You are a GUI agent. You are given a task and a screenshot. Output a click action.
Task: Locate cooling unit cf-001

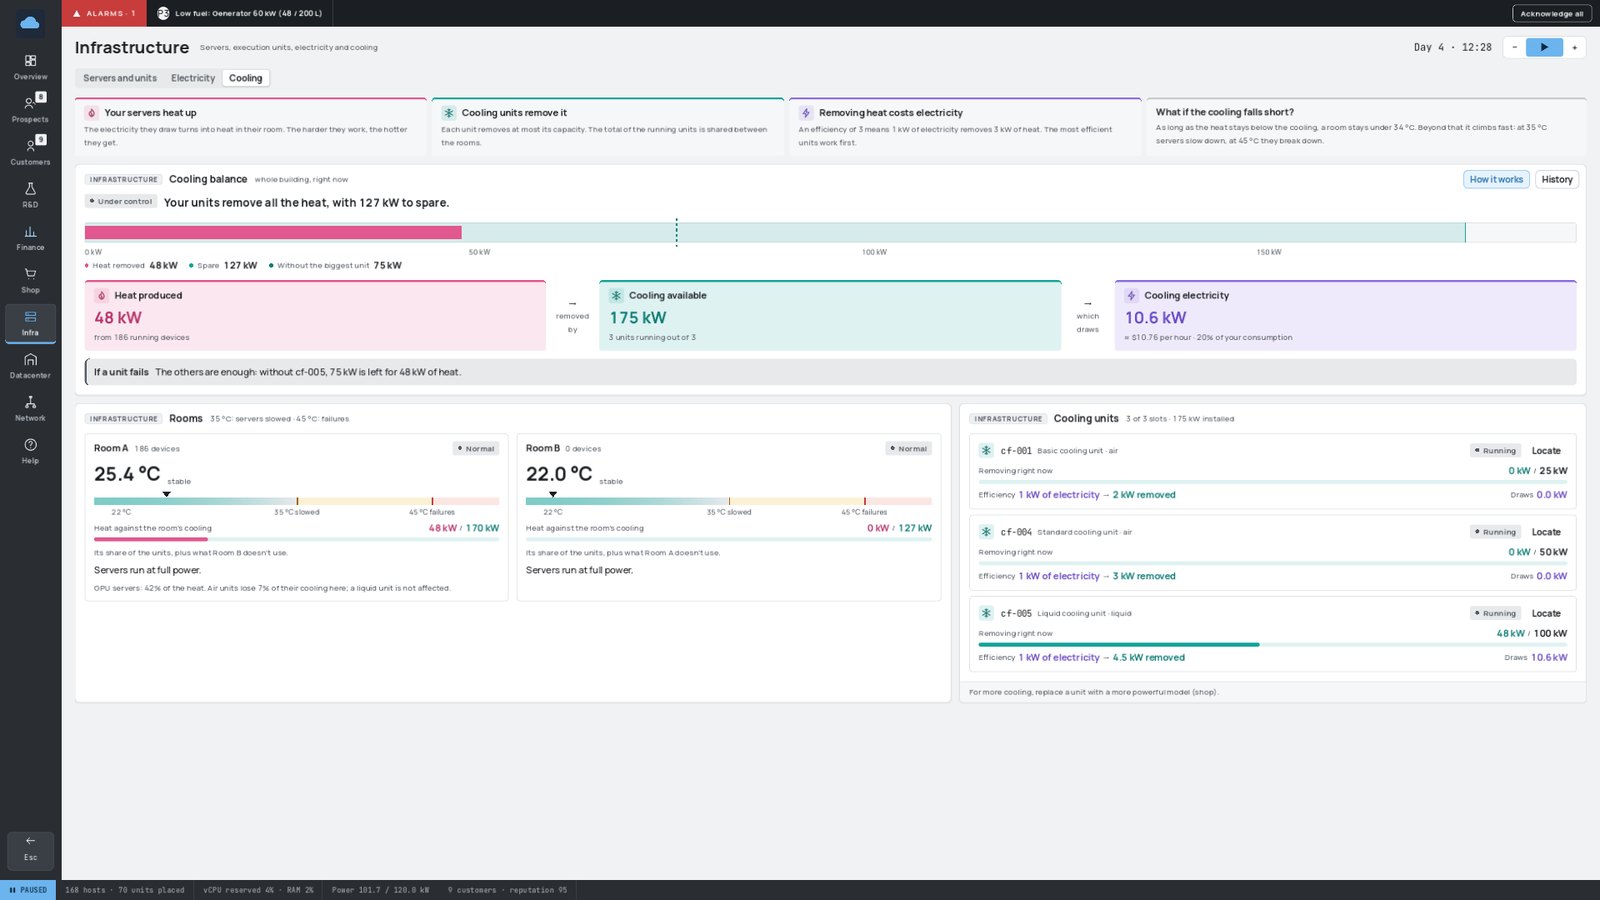click(x=1546, y=450)
